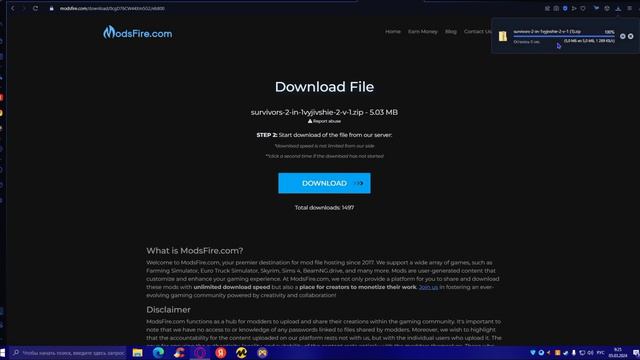Image resolution: width=640 pixels, height=360 pixels.
Task: Switch to Opera GX on the taskbar
Action: 200,353
